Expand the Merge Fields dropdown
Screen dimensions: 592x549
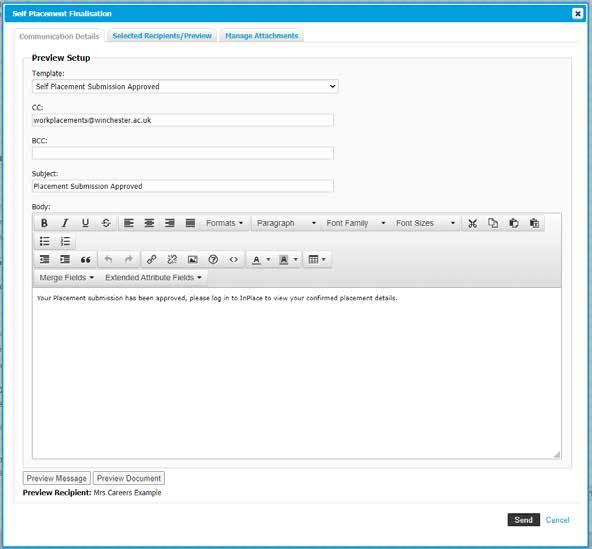[66, 278]
